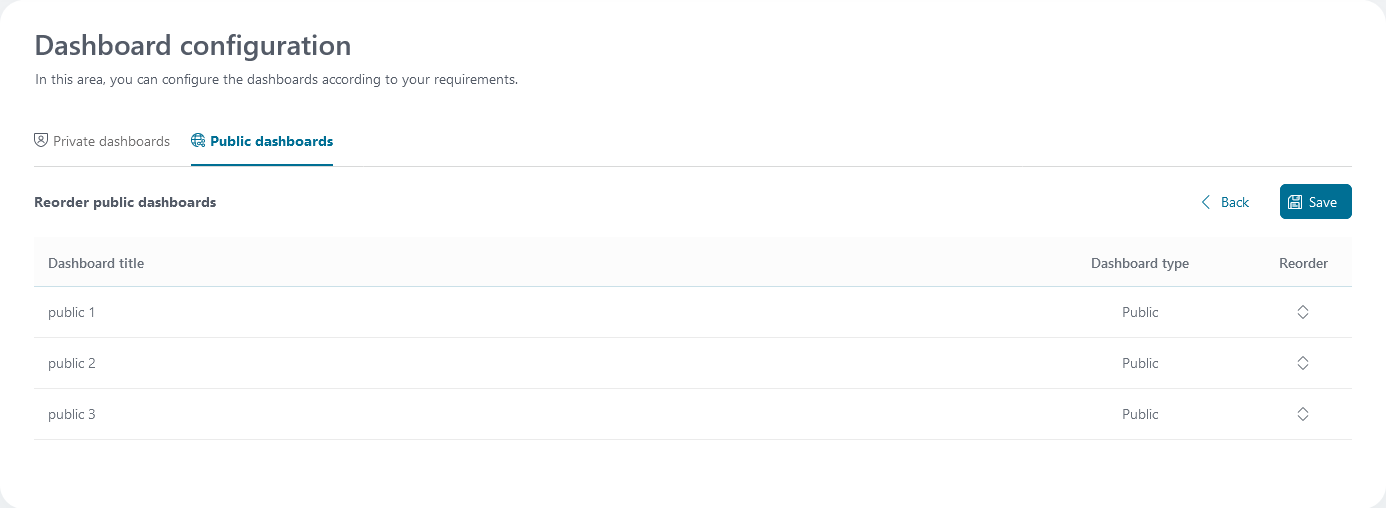Click the reorder handle for public 2
Viewport: 1386px width, 508px height.
tap(1303, 363)
